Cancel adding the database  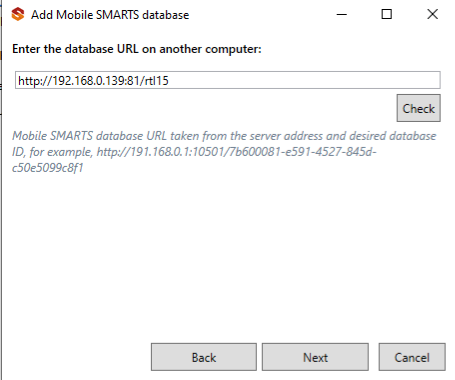tap(412, 357)
